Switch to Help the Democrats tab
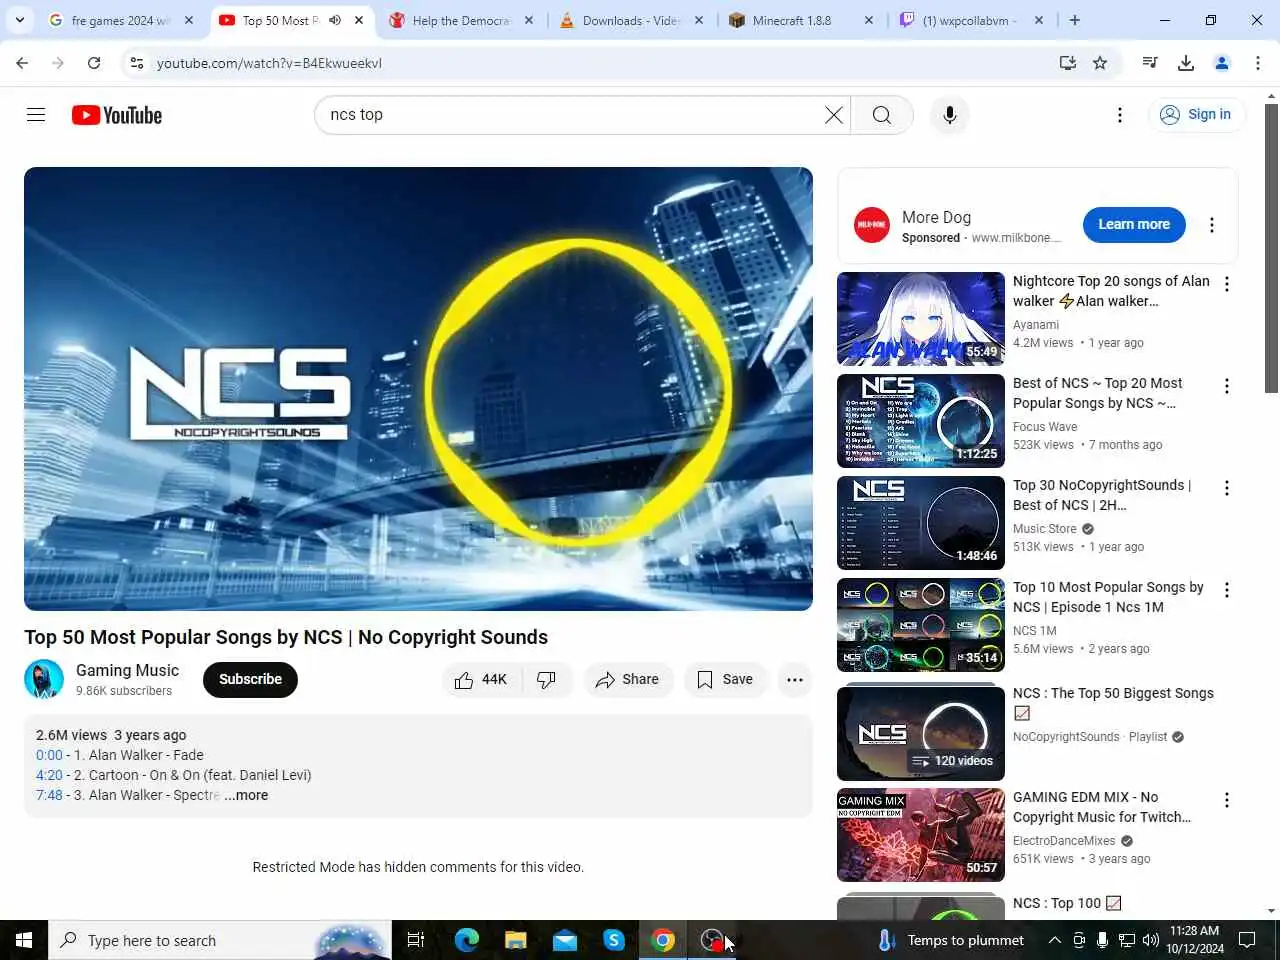Viewport: 1280px width, 960px height. (x=461, y=20)
